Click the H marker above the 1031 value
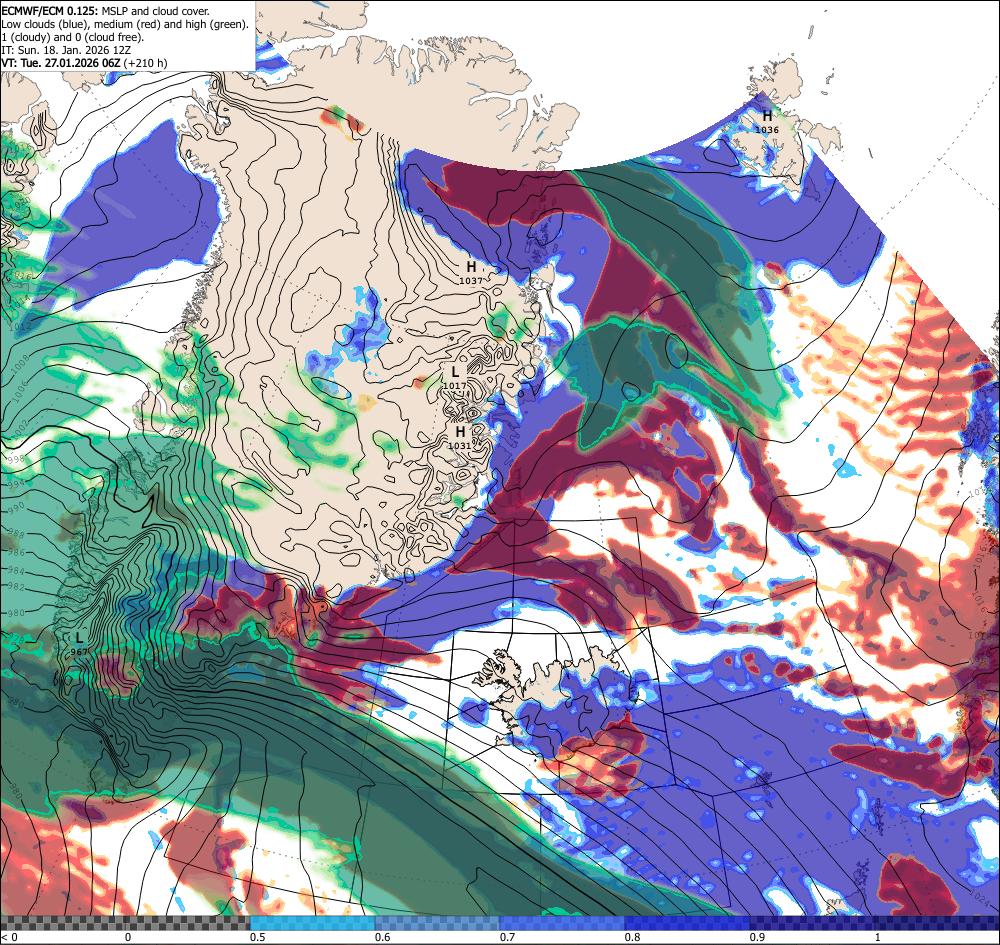 [x=460, y=432]
